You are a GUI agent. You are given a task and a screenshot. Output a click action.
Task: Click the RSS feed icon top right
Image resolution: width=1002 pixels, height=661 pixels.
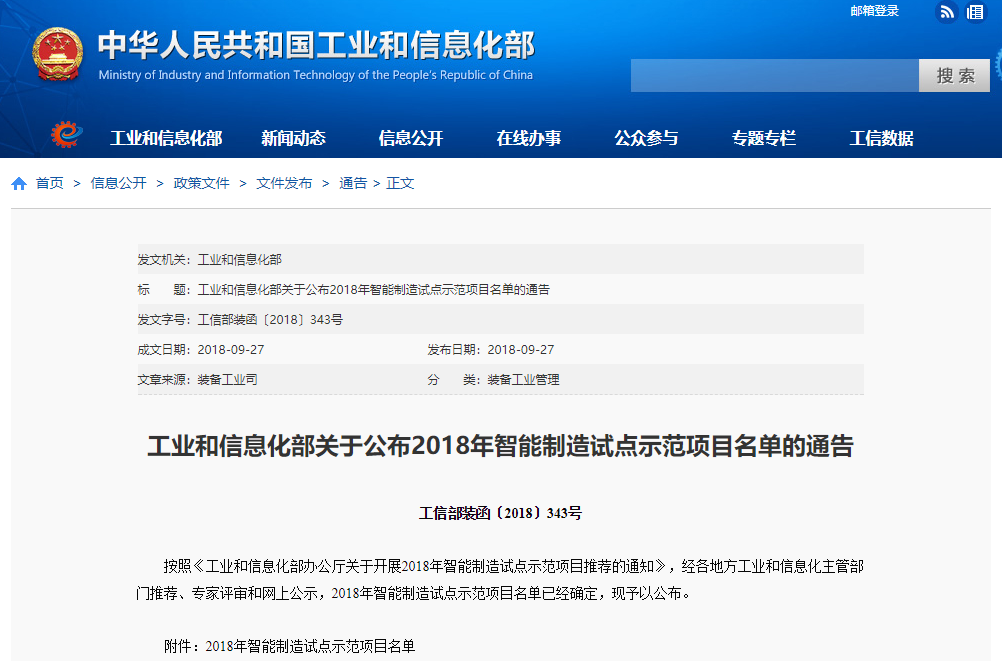[946, 12]
